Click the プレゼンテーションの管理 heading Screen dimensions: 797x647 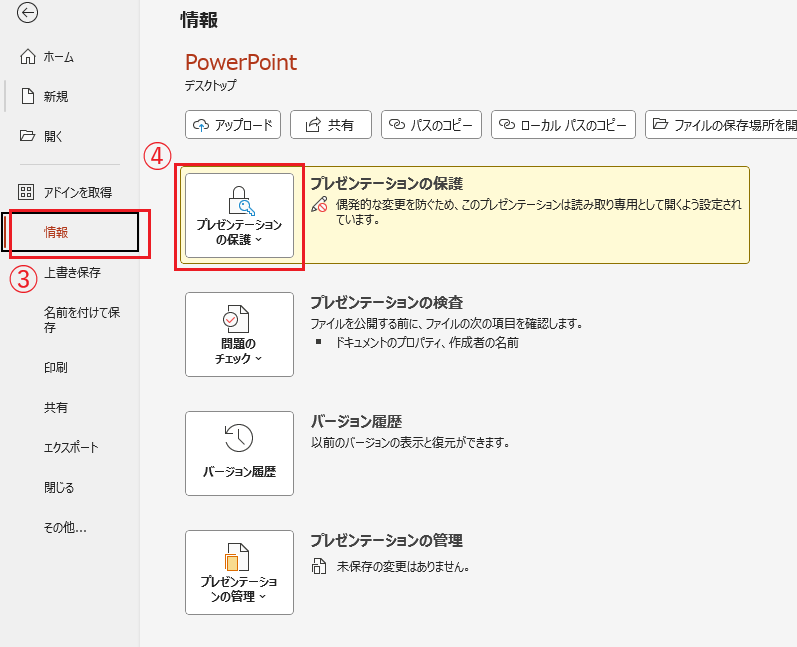[x=386, y=540]
